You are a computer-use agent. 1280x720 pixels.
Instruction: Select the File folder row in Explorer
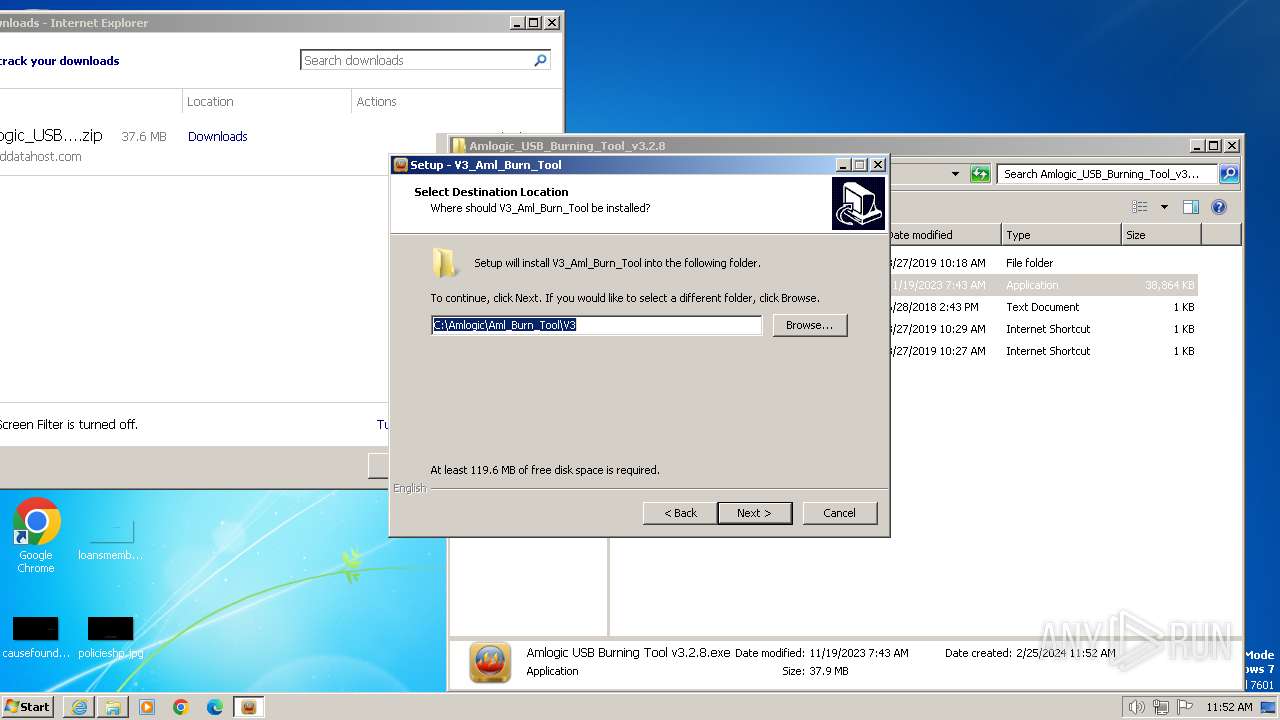pyautogui.click(x=1043, y=263)
